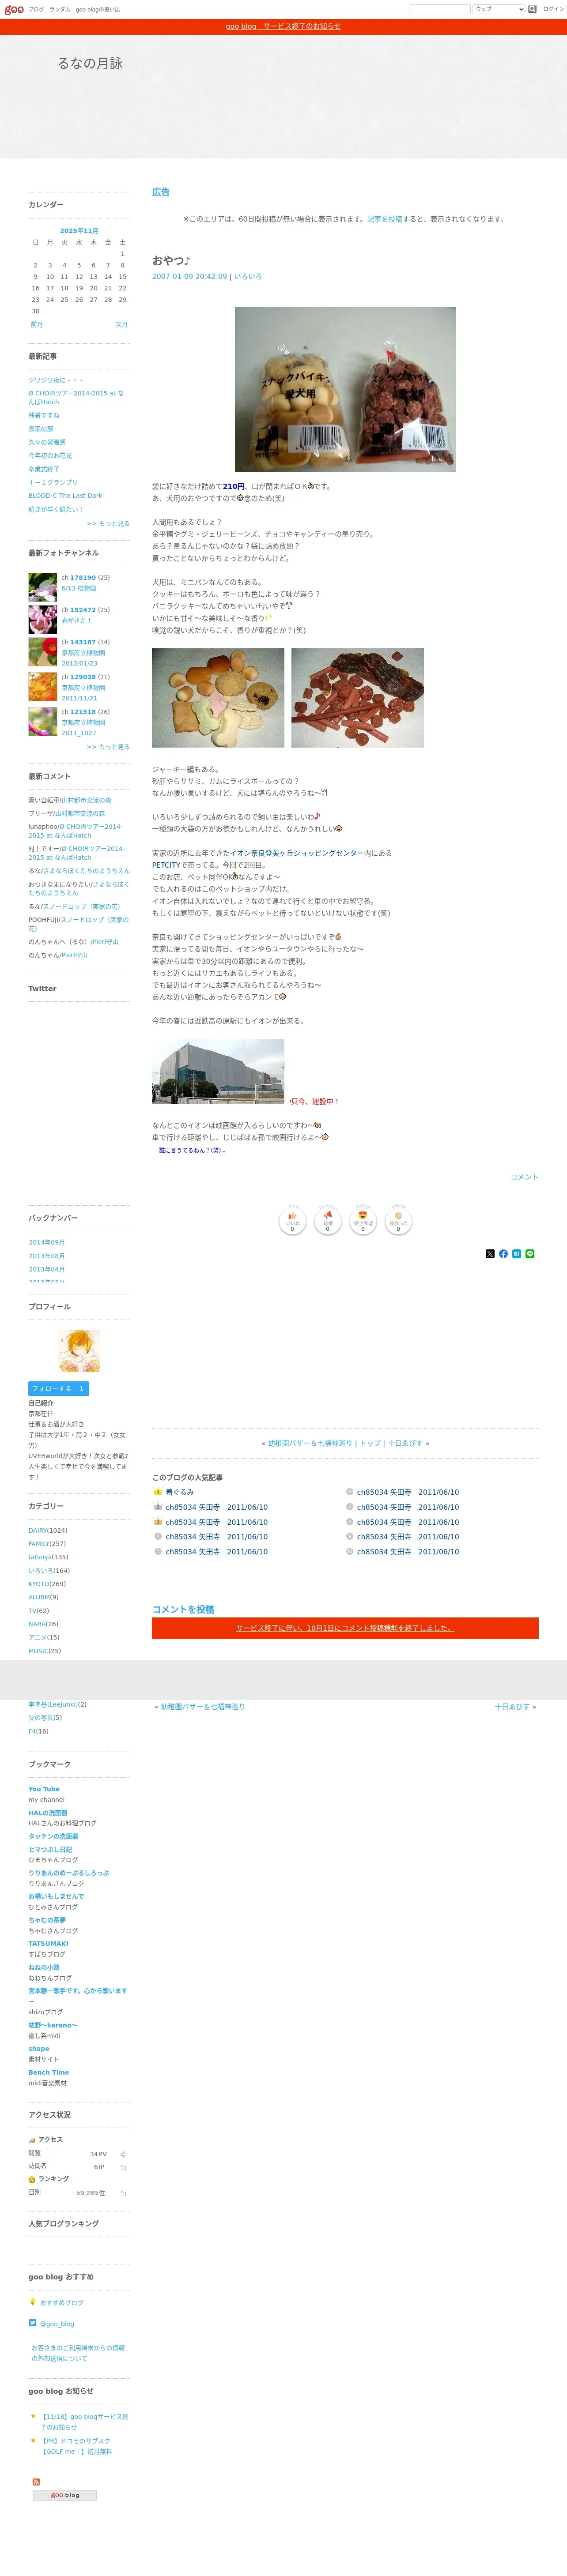Open the Aeon construction building photo
Image resolution: width=567 pixels, height=2576 pixels.
218,1071
